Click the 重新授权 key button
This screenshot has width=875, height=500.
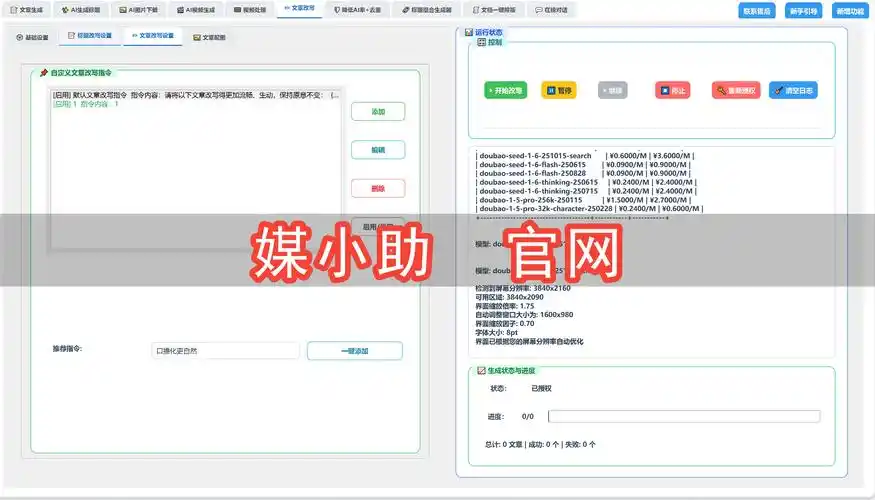736,90
